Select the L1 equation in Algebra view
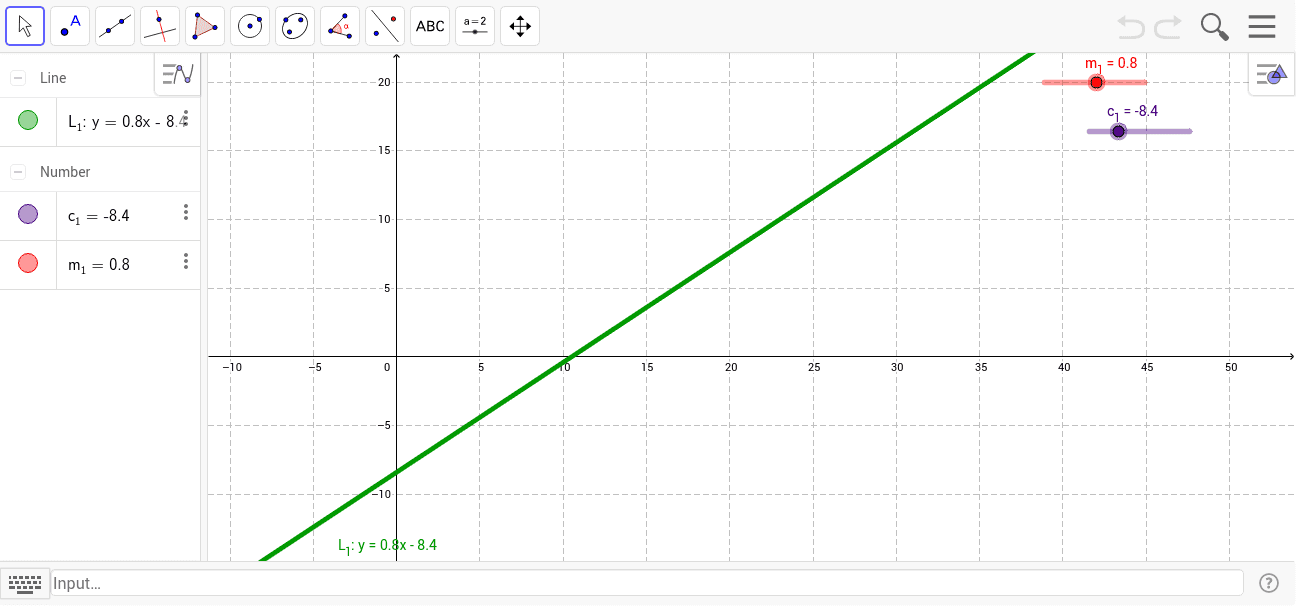Image resolution: width=1296 pixels, height=606 pixels. (x=128, y=122)
